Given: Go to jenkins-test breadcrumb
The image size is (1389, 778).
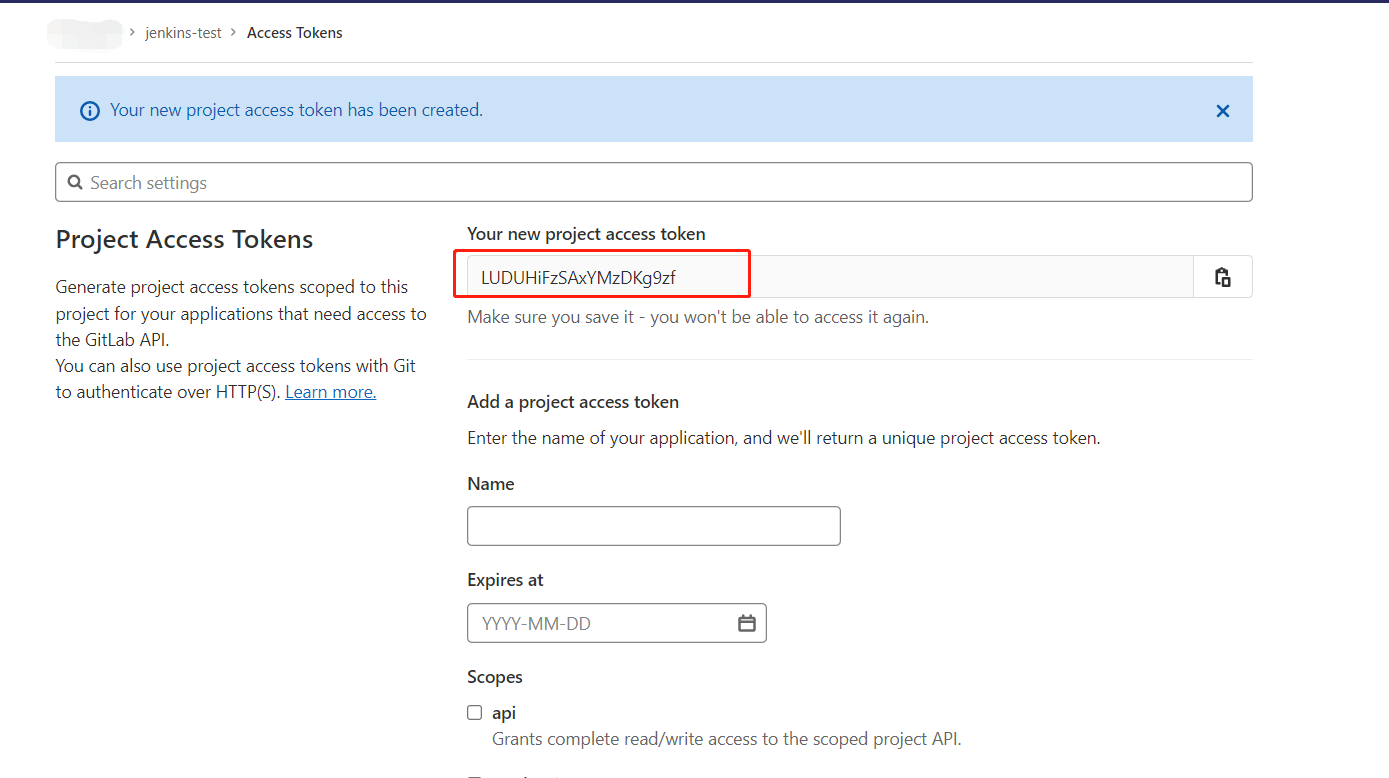Looking at the screenshot, I should point(183,33).
